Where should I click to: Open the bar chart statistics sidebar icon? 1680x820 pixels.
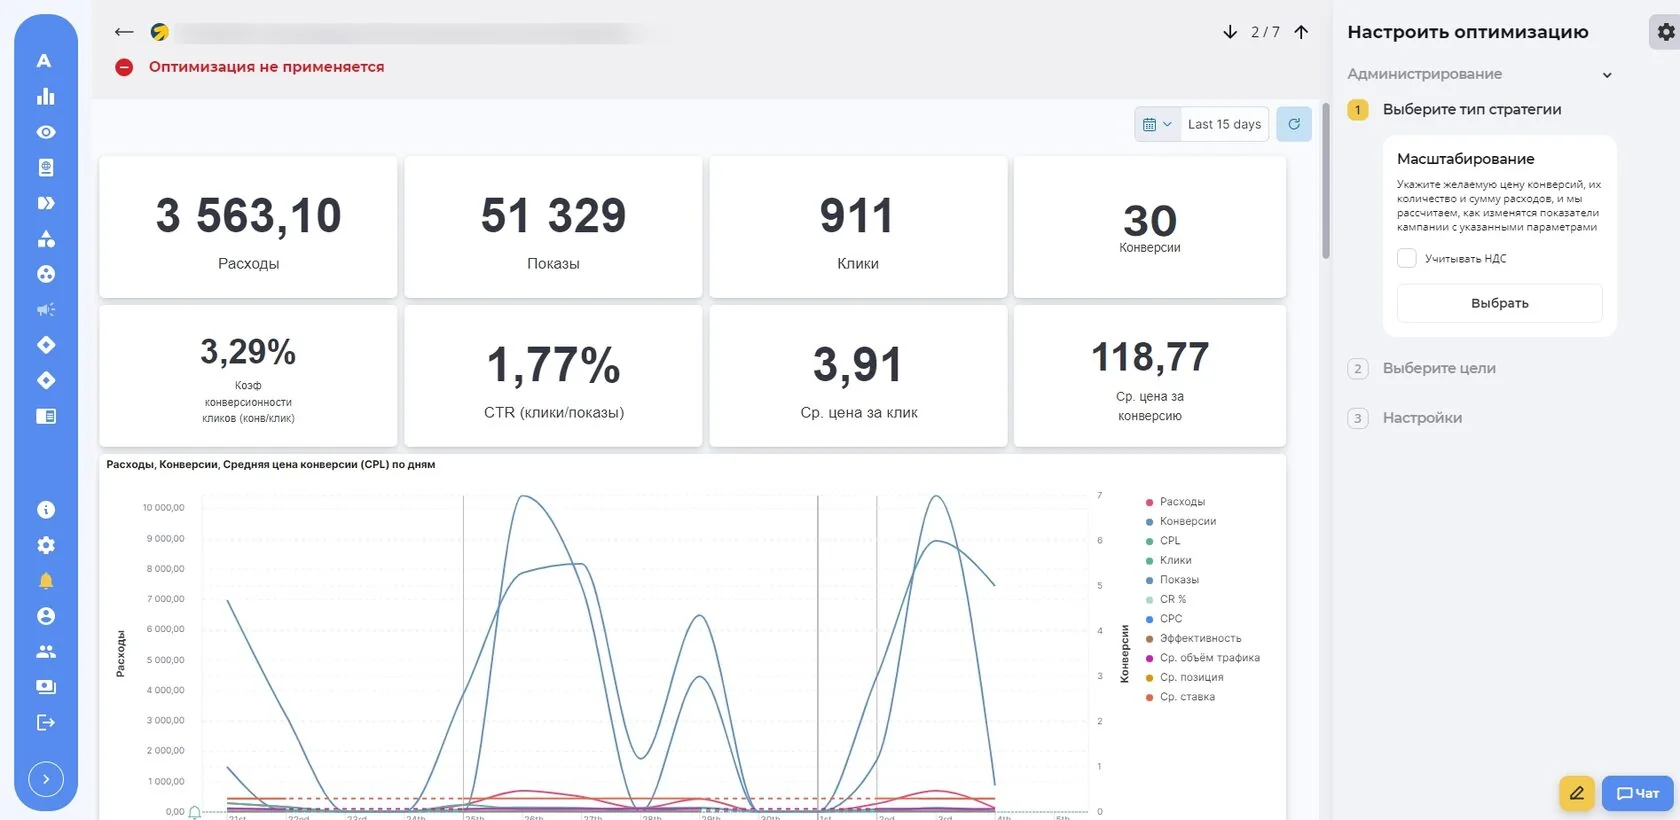(46, 96)
